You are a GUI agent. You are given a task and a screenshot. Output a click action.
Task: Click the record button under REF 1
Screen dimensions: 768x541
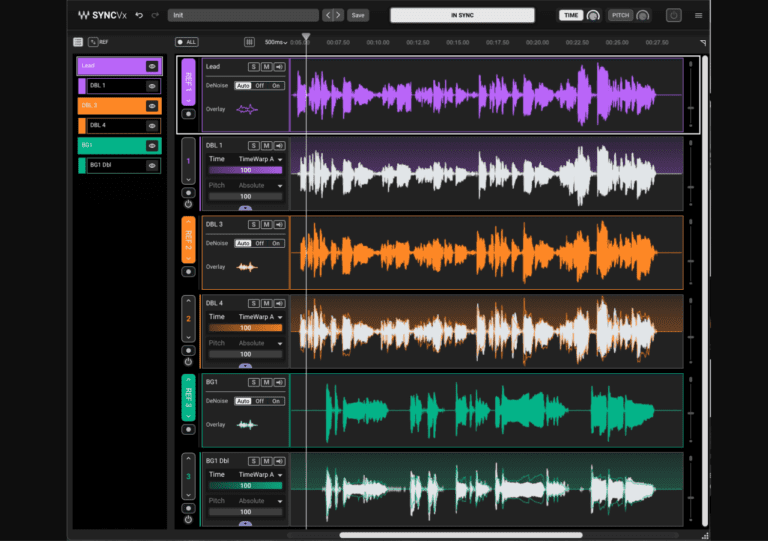[188, 114]
